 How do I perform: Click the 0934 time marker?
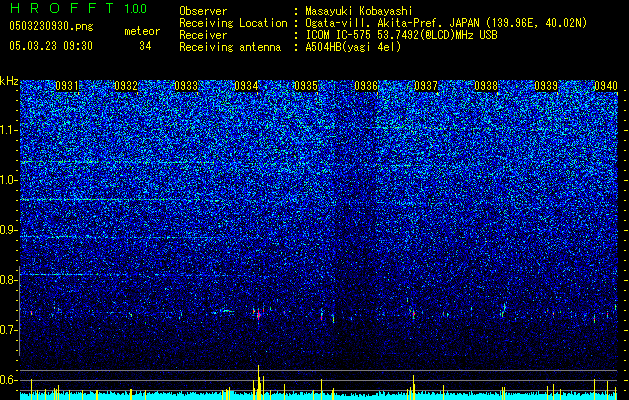tap(246, 86)
